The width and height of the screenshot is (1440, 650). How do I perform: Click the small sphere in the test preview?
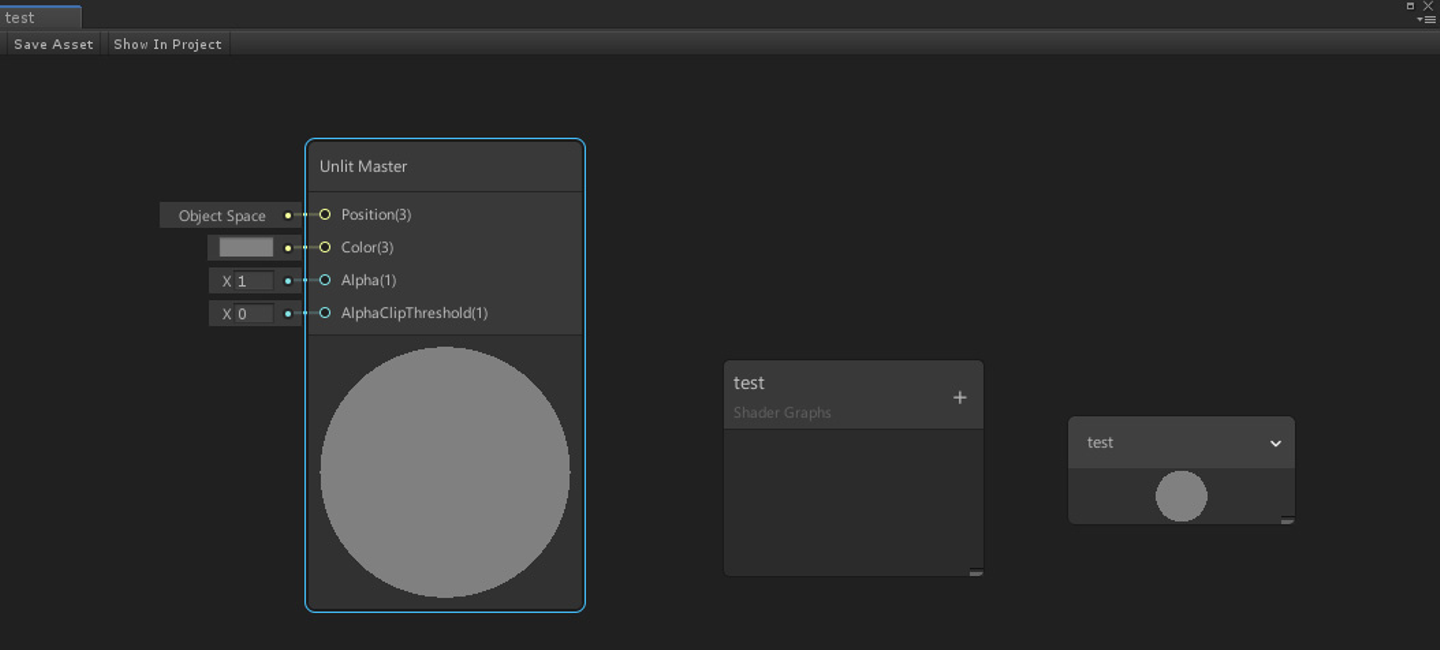point(1181,496)
